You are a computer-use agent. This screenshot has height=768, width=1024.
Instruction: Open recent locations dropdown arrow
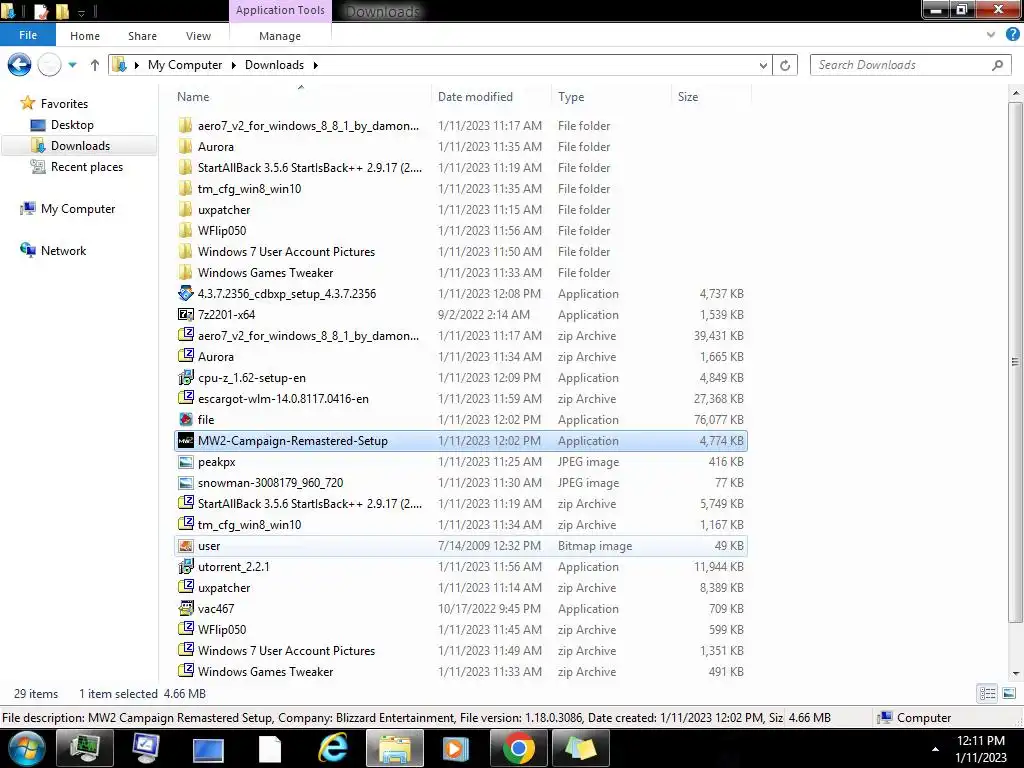tap(72, 65)
